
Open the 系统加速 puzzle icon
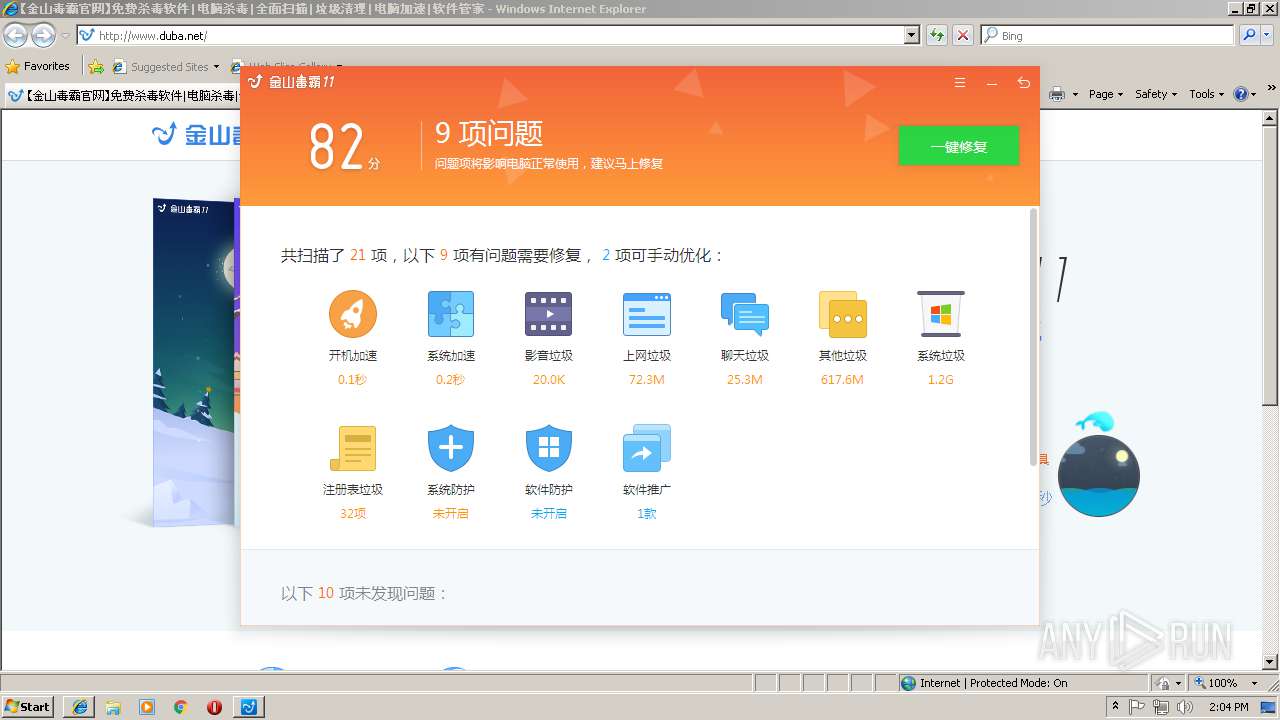pyautogui.click(x=451, y=314)
